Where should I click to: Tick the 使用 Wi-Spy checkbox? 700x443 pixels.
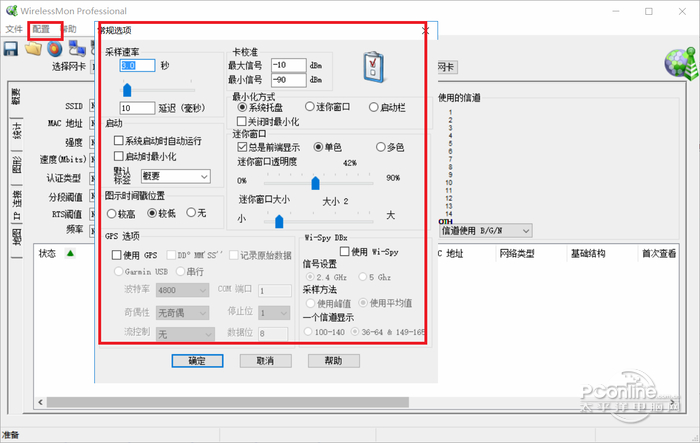[x=344, y=251]
